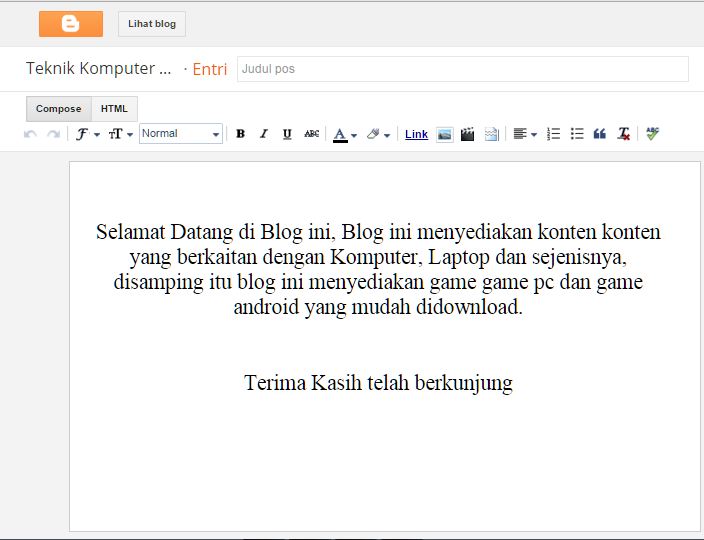The image size is (704, 540).
Task: Click the Redo arrow icon
Action: [x=53, y=134]
